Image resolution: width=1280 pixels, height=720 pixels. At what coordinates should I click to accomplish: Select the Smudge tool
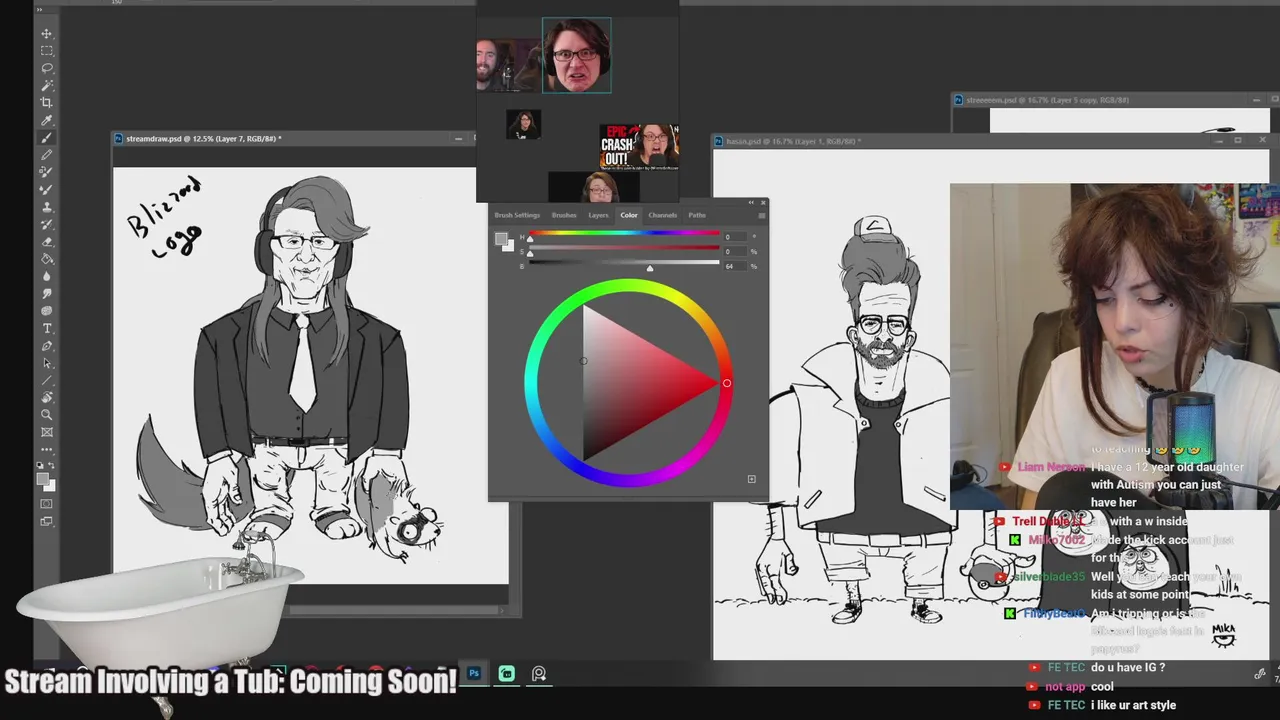47,293
